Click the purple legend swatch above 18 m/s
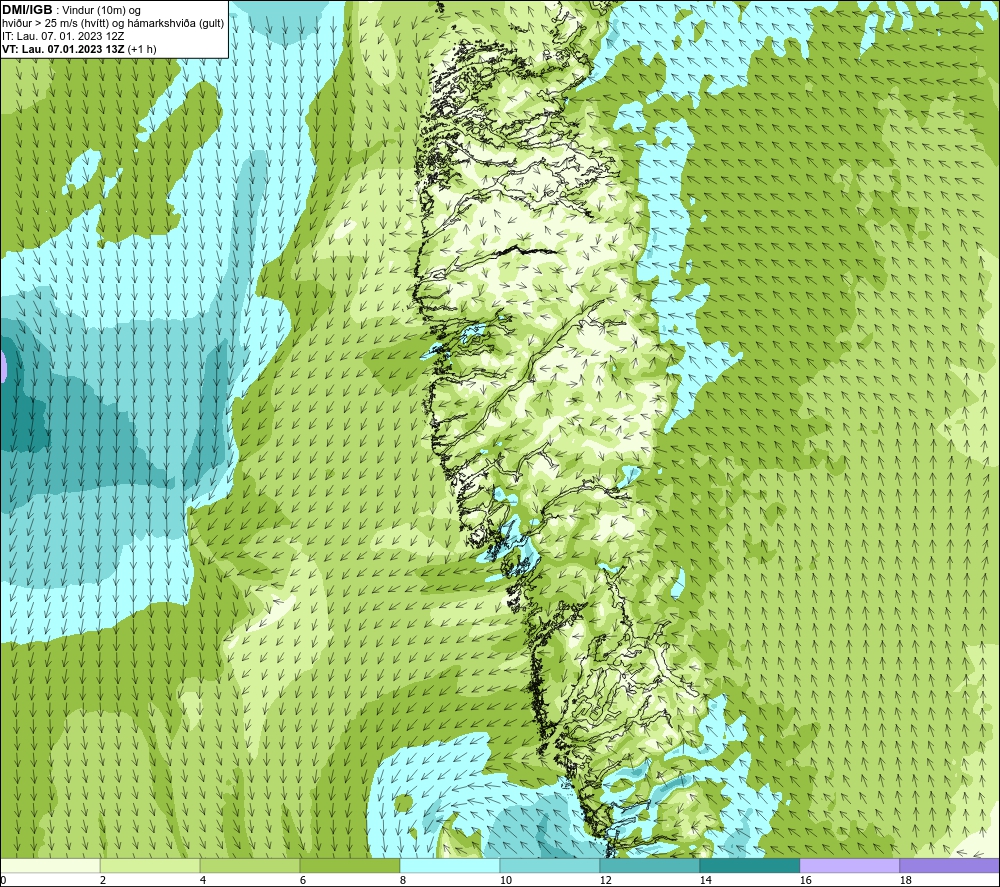The width and height of the screenshot is (1000, 887). point(949,865)
